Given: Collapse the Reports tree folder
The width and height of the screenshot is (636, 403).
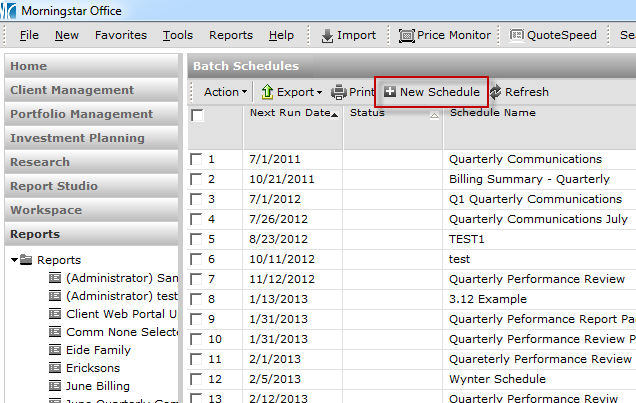Looking at the screenshot, I should click(x=14, y=260).
